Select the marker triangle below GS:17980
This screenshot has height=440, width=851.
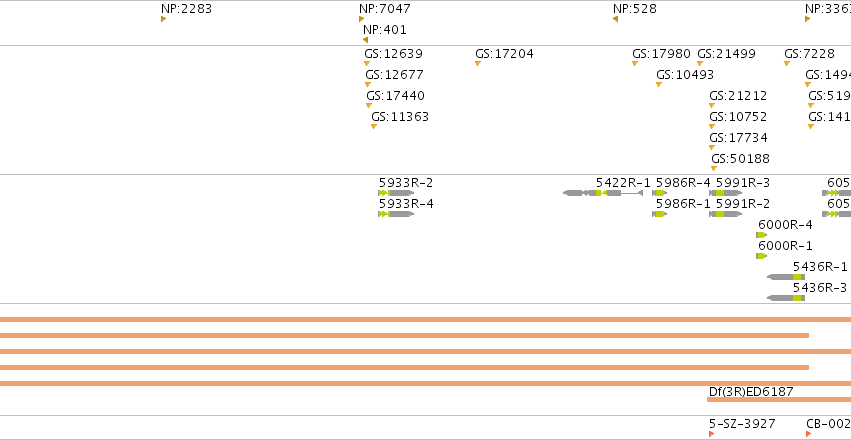pos(635,63)
